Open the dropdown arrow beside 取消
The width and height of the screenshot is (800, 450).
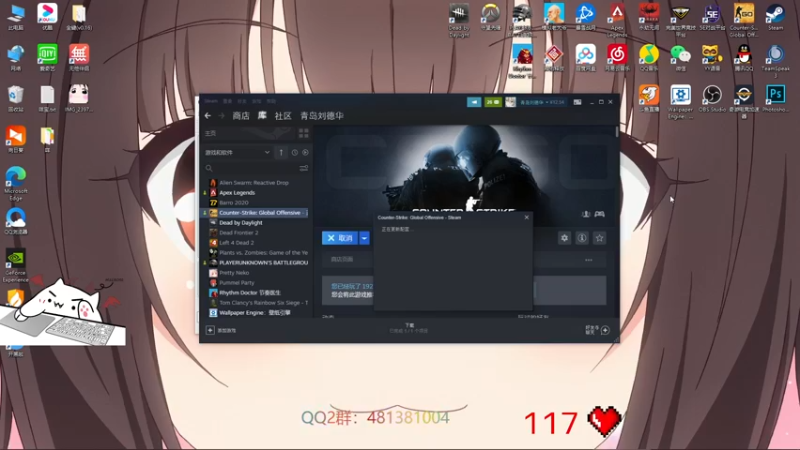[x=364, y=238]
